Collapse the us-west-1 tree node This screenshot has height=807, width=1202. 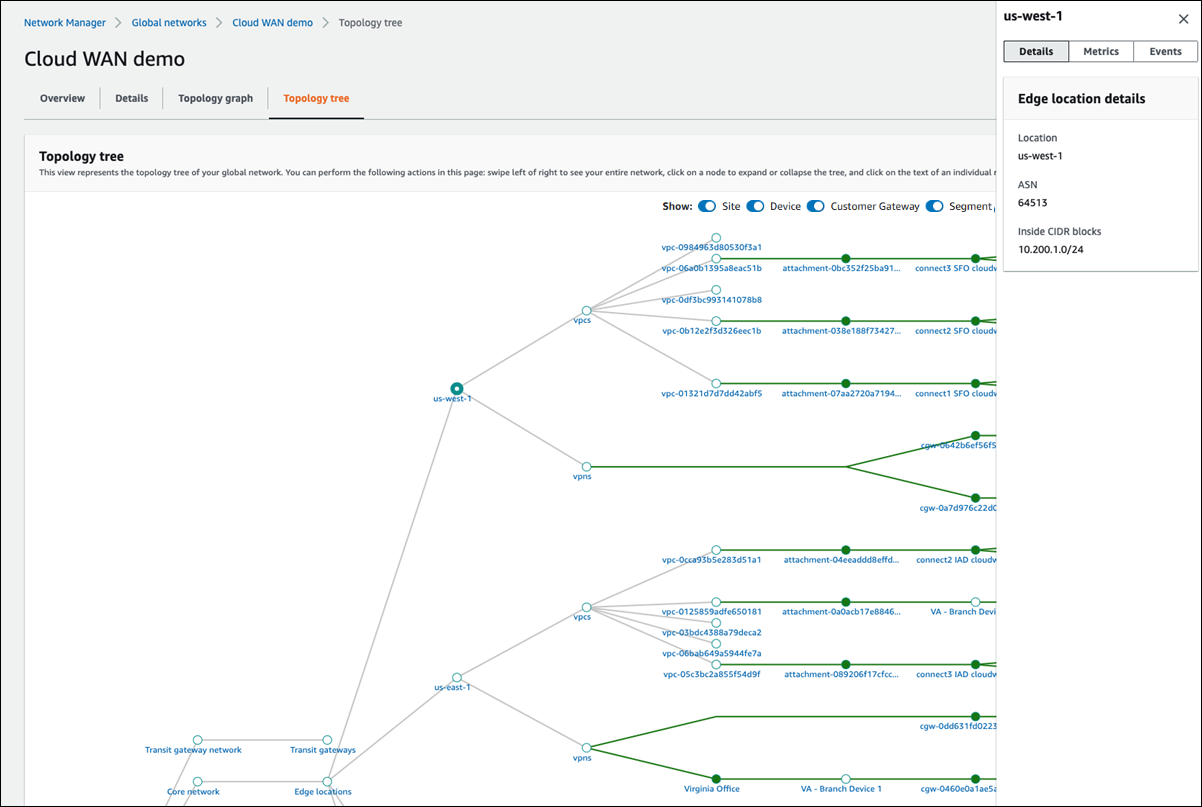(x=456, y=388)
